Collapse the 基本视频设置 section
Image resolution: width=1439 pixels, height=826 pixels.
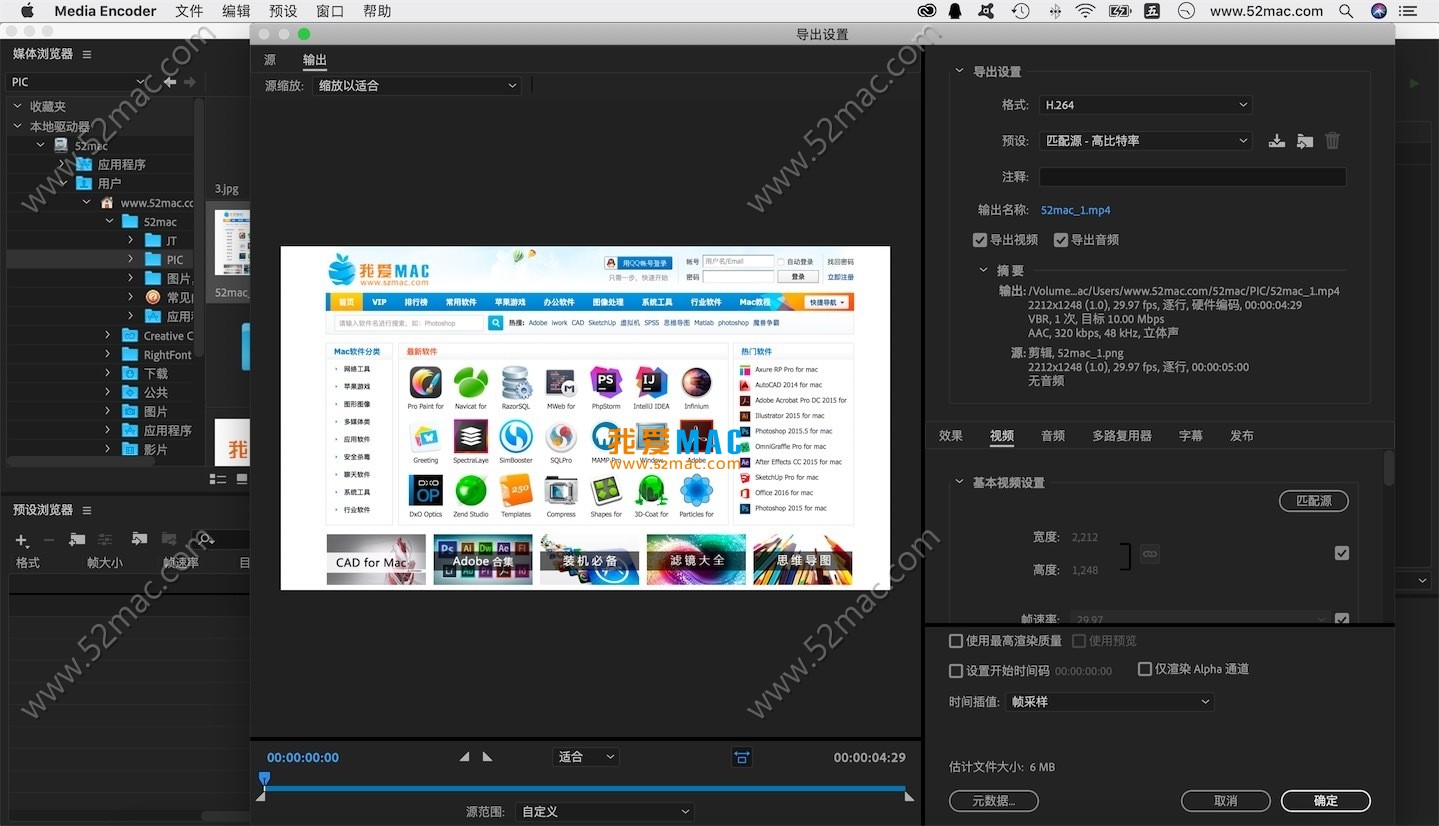tap(960, 482)
